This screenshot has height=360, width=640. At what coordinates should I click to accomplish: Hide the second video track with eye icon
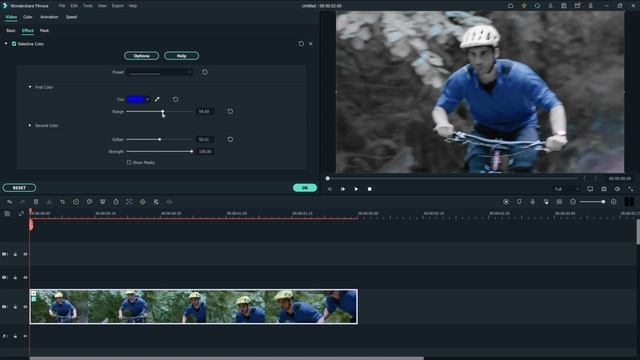coord(25,278)
